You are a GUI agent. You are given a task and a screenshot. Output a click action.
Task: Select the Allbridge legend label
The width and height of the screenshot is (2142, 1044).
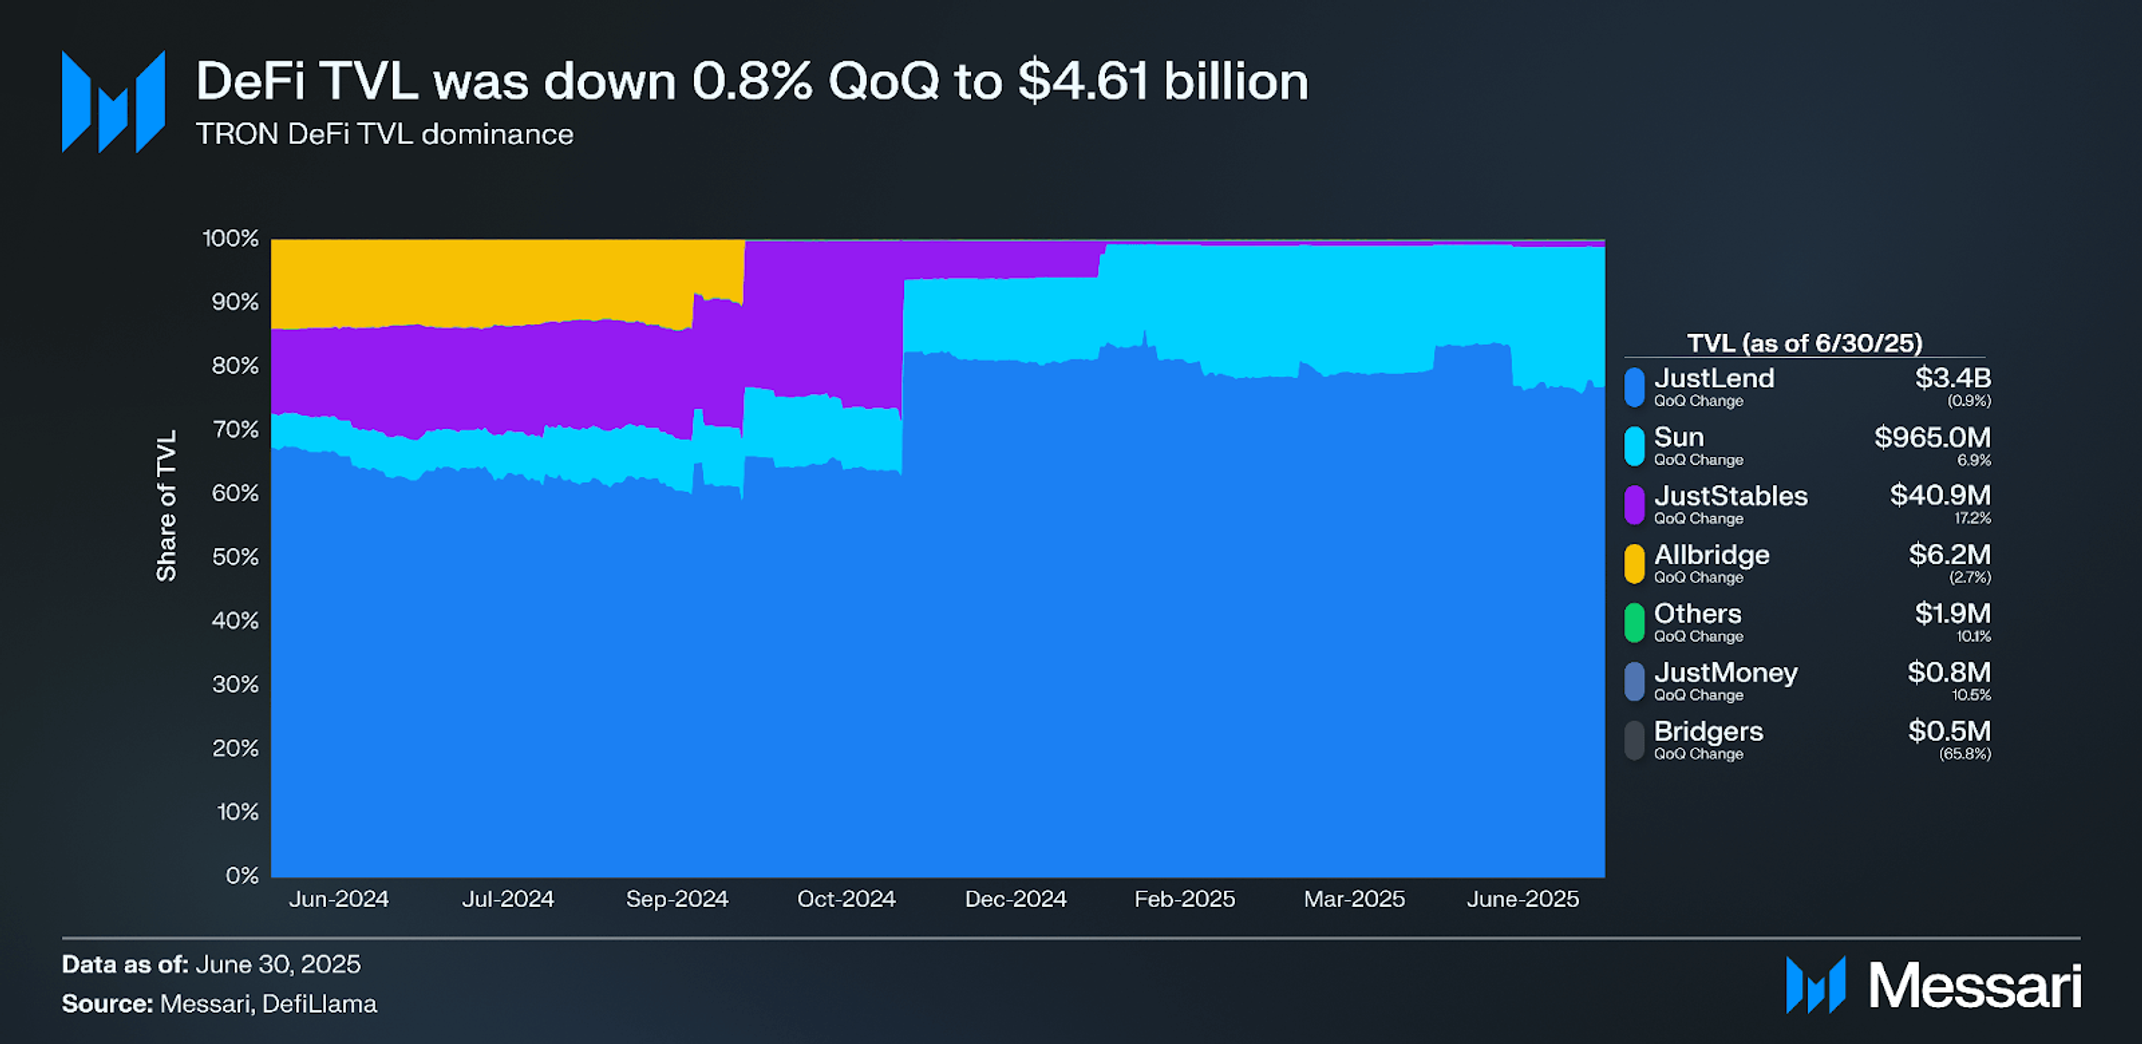click(x=1711, y=555)
